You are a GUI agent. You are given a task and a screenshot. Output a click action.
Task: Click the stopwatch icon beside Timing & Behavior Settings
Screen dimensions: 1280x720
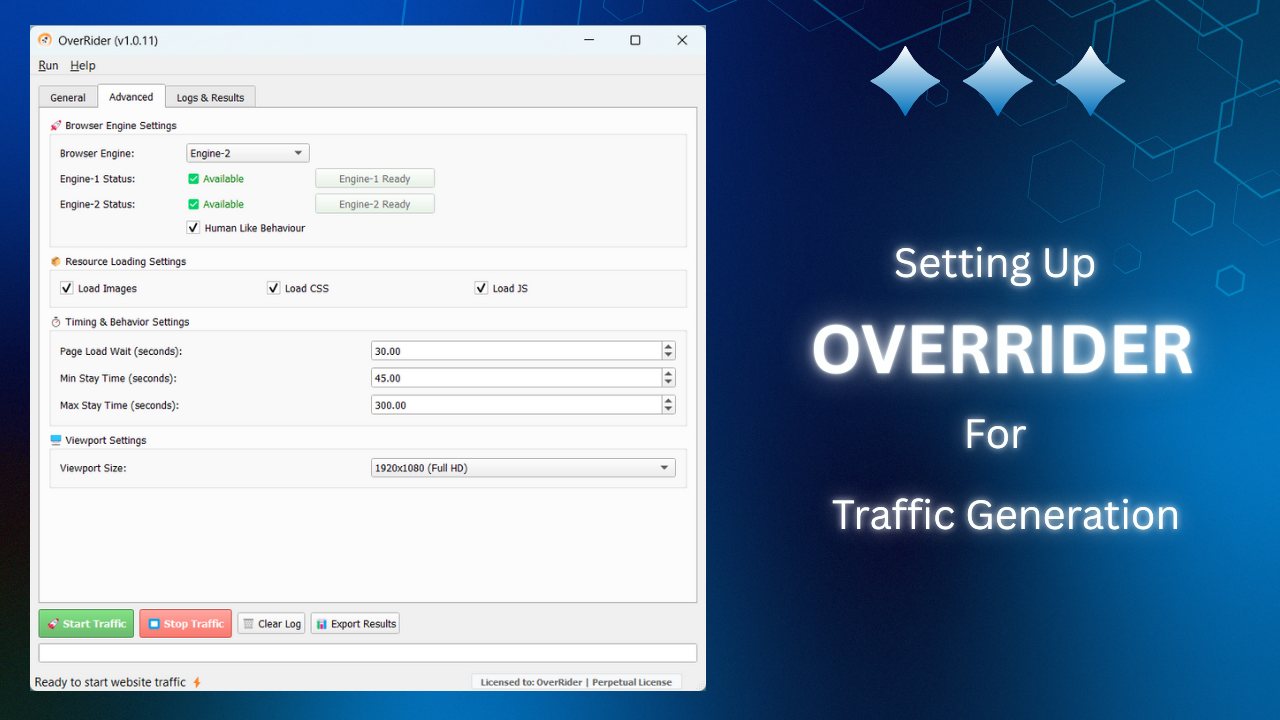click(x=56, y=322)
